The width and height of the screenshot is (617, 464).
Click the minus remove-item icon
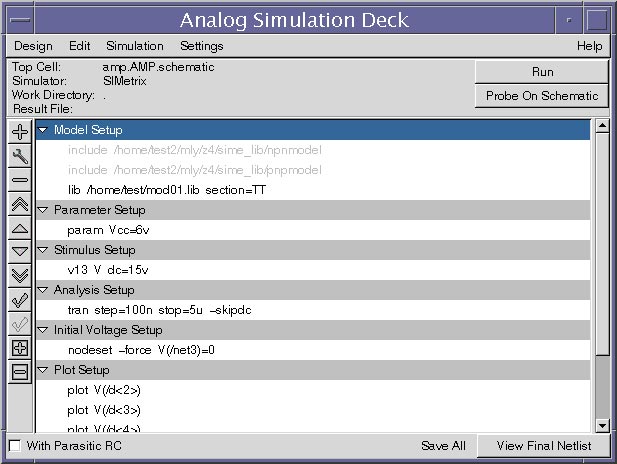20,180
